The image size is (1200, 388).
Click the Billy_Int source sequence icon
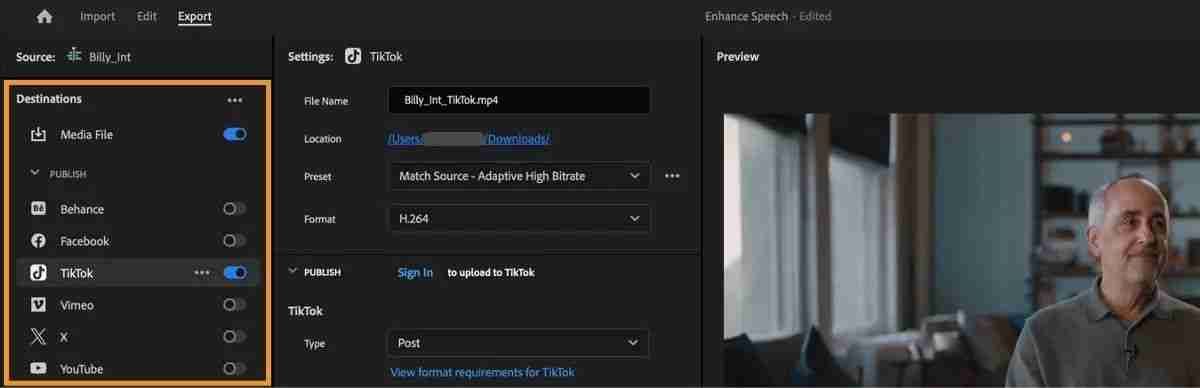click(74, 56)
